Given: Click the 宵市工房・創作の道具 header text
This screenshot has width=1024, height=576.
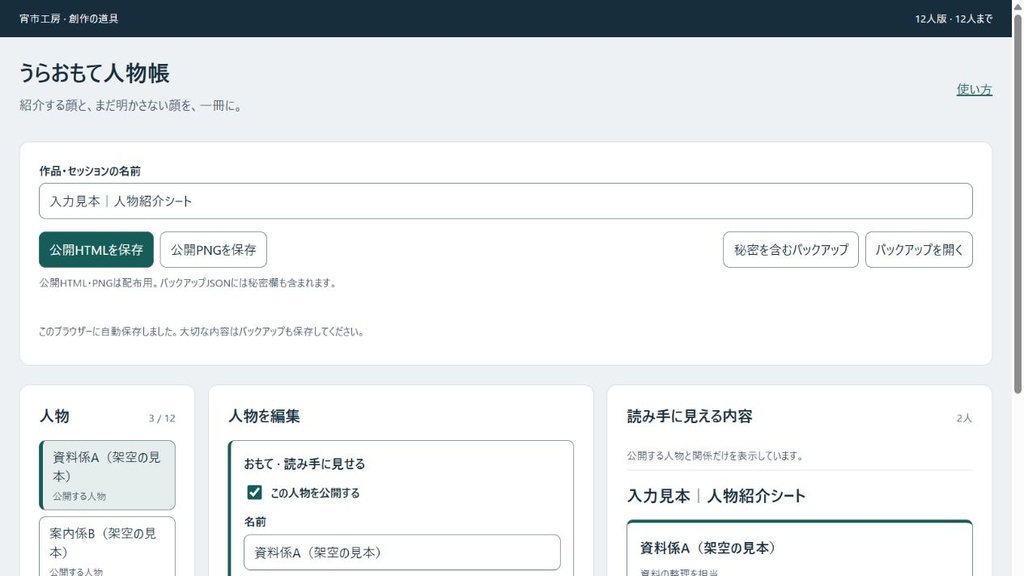Looking at the screenshot, I should [69, 19].
